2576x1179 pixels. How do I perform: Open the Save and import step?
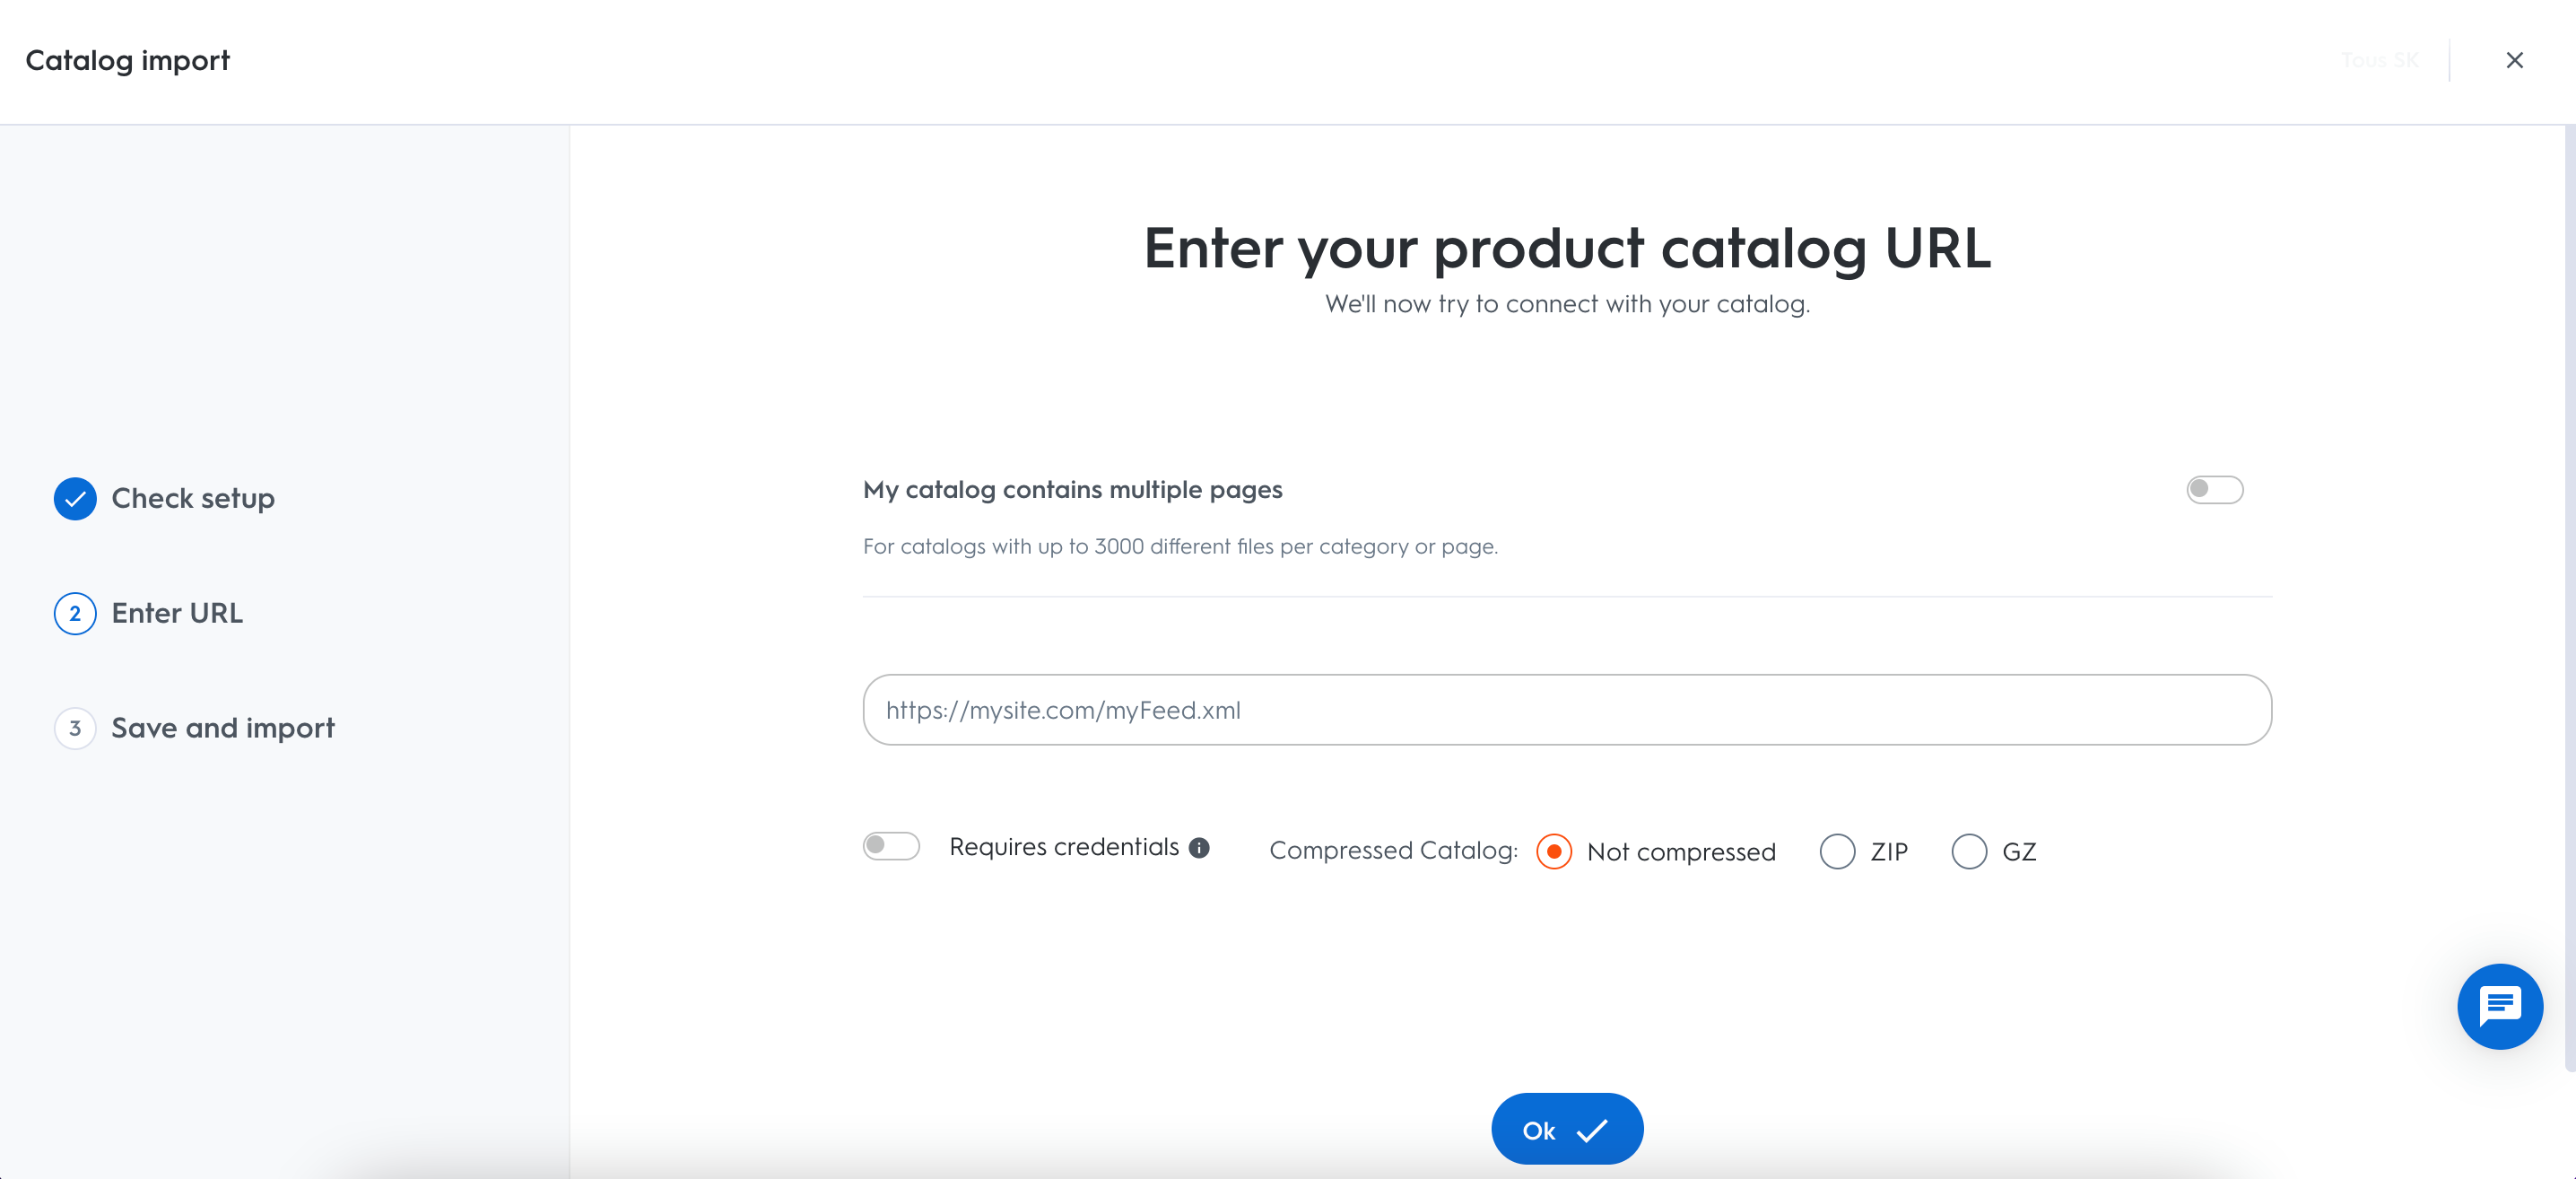pos(223,728)
